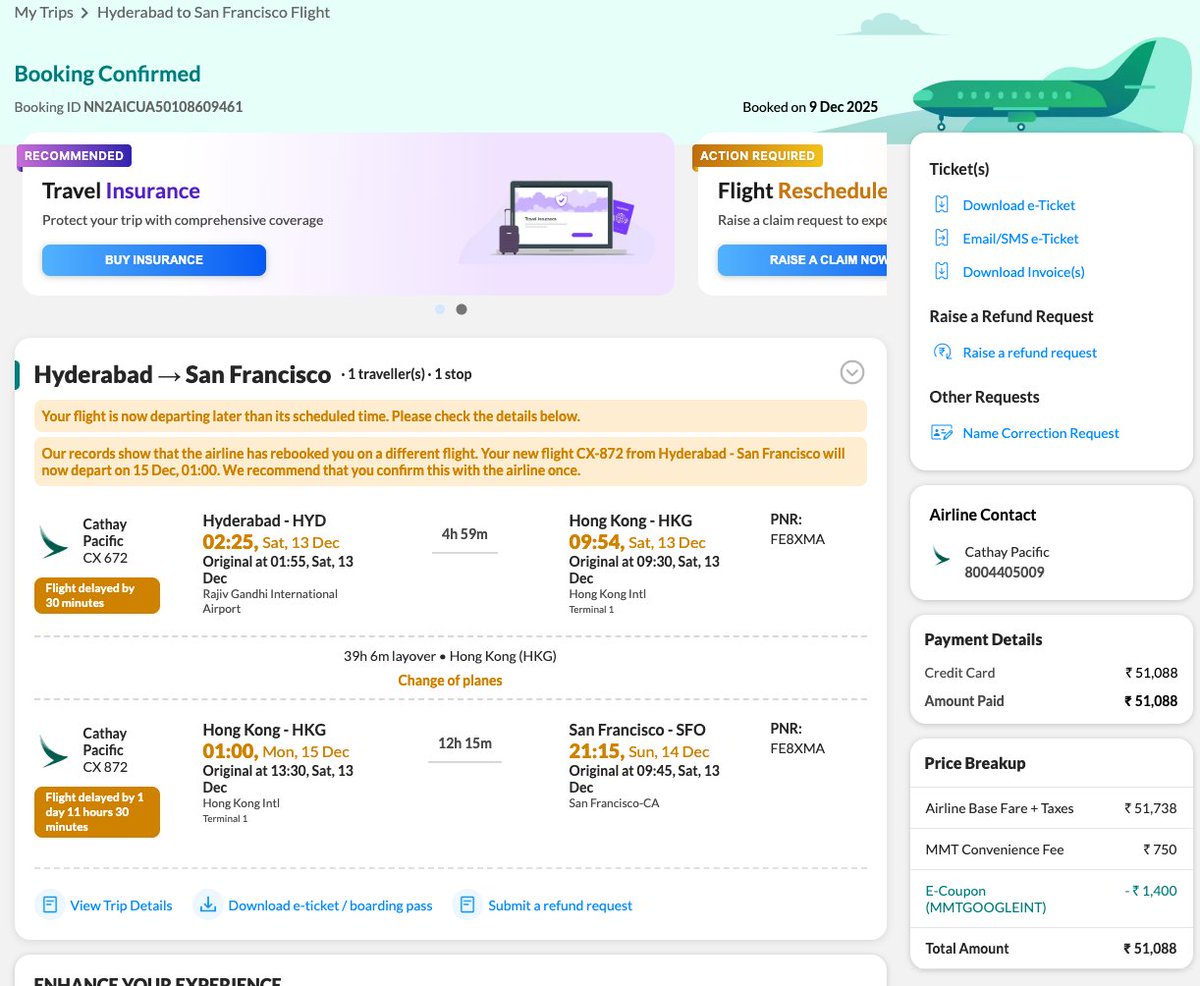Click the 'Flight delayed by 30 minutes' badge

point(97,595)
